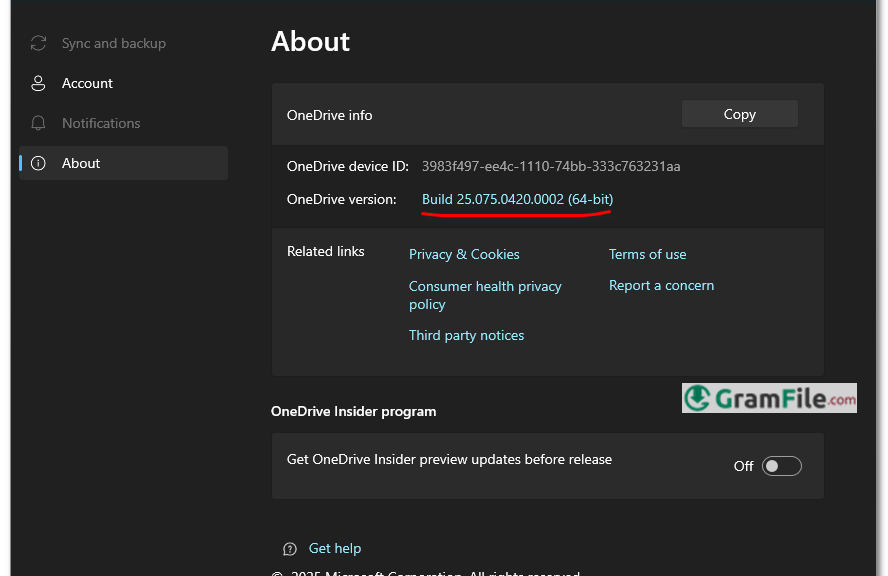
Task: Click the OneDrive info heading text
Action: [x=330, y=115]
